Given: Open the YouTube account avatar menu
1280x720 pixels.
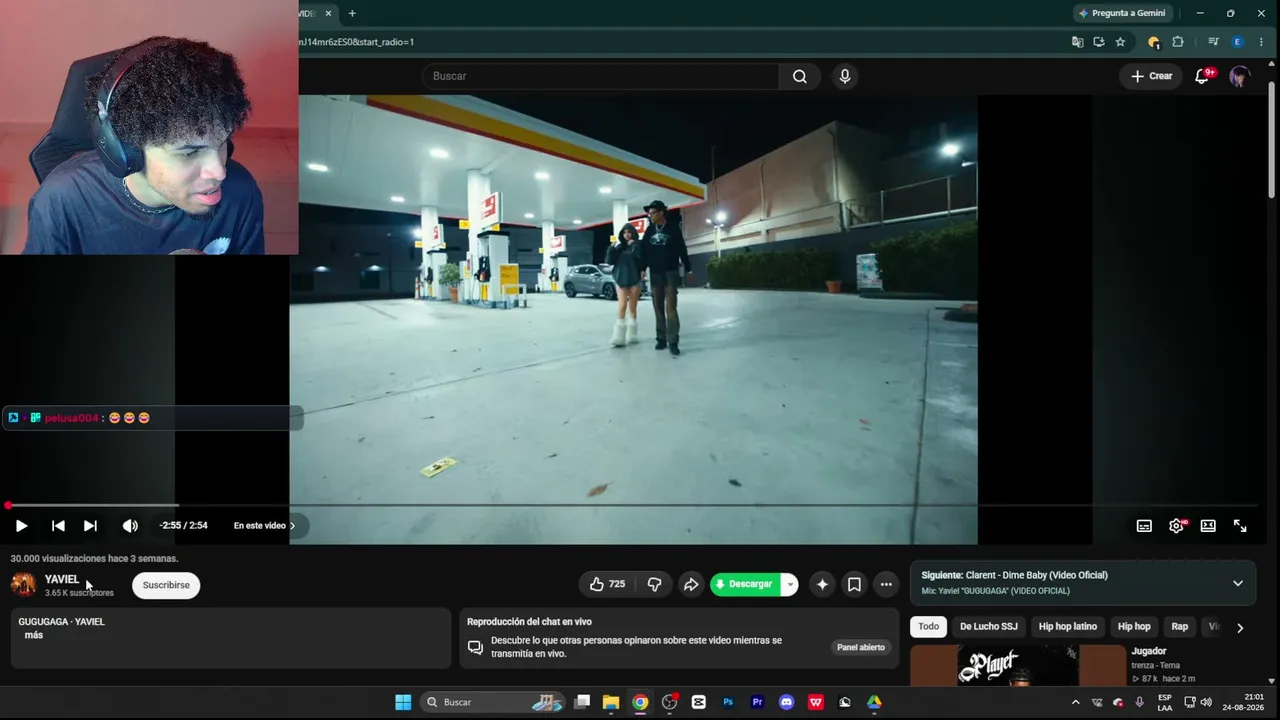Looking at the screenshot, I should (1240, 76).
